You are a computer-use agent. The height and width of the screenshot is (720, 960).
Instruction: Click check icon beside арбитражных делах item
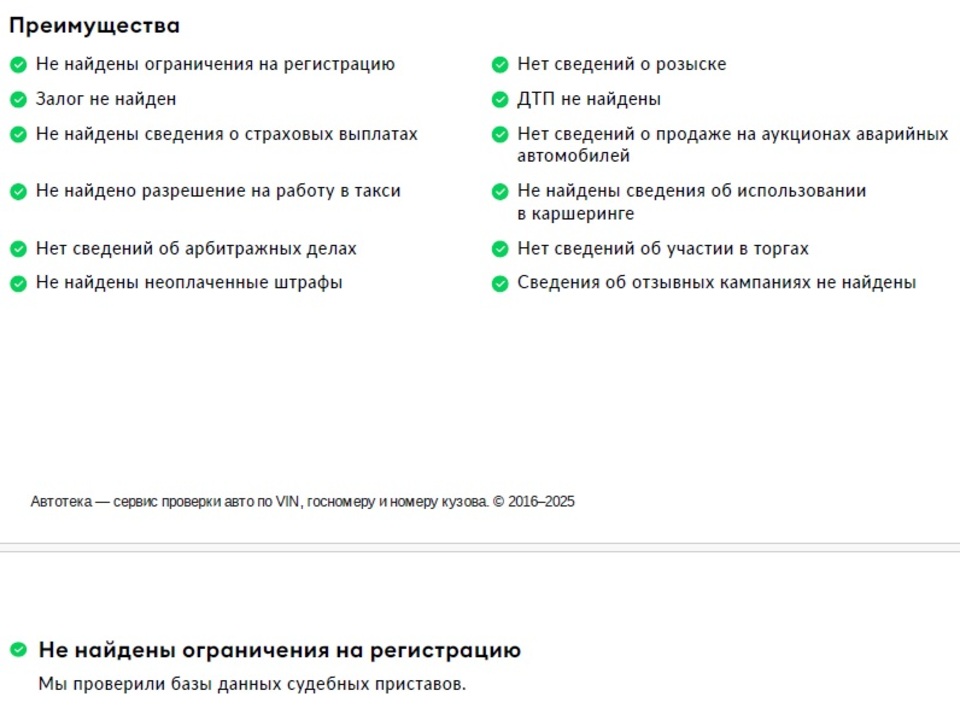tap(18, 249)
